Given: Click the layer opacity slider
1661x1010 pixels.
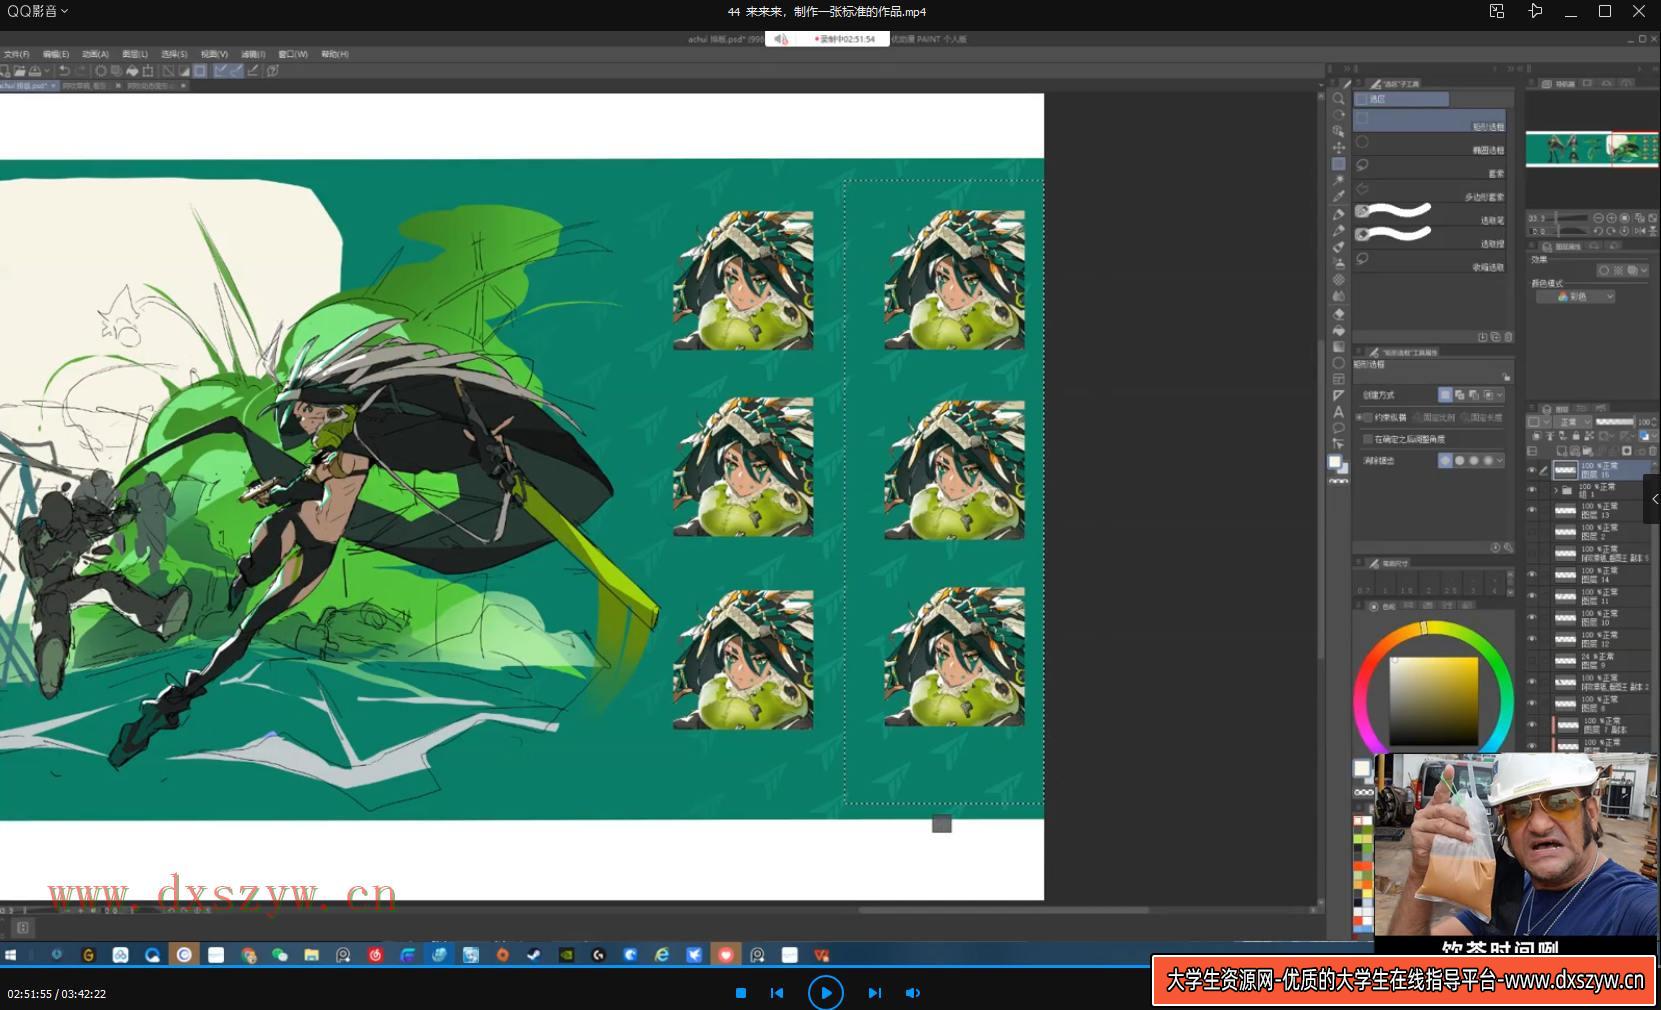Looking at the screenshot, I should pos(1614,422).
